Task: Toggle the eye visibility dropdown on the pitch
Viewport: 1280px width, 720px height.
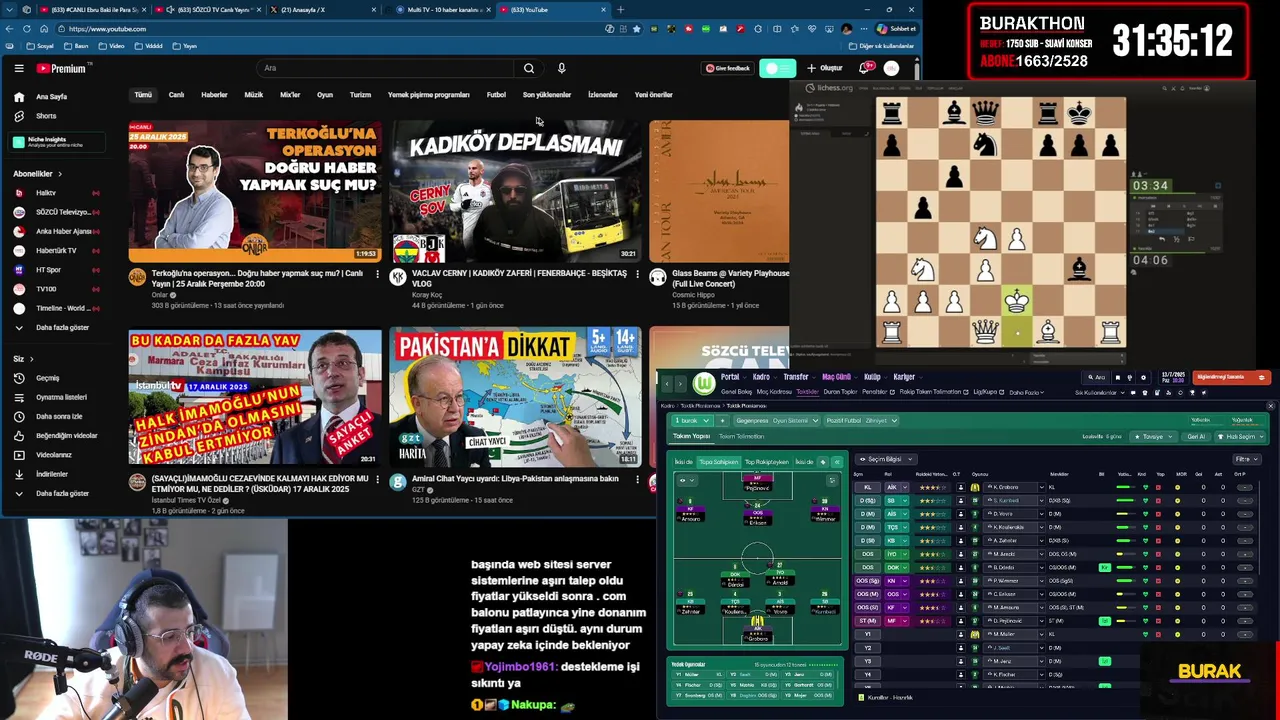Action: click(x=685, y=480)
